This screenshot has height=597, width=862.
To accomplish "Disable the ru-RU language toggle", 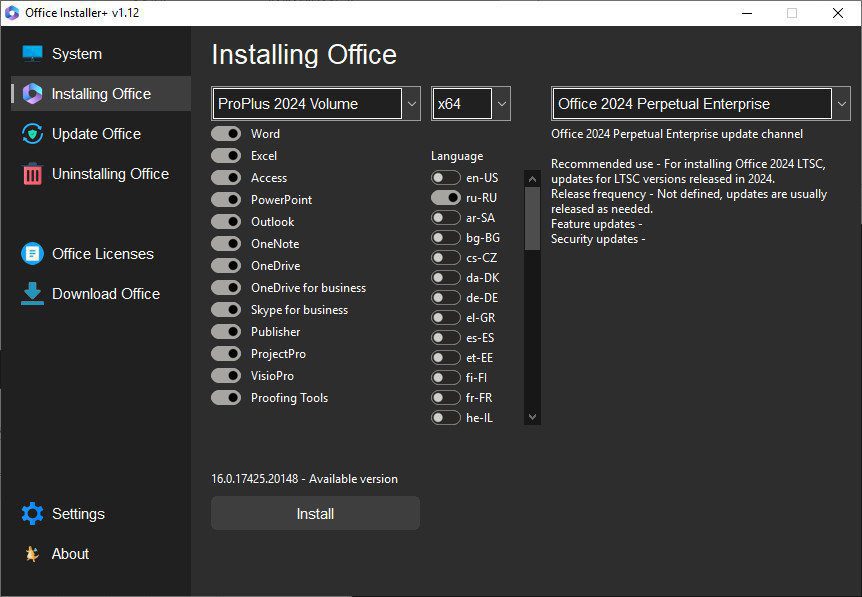I will coord(445,197).
